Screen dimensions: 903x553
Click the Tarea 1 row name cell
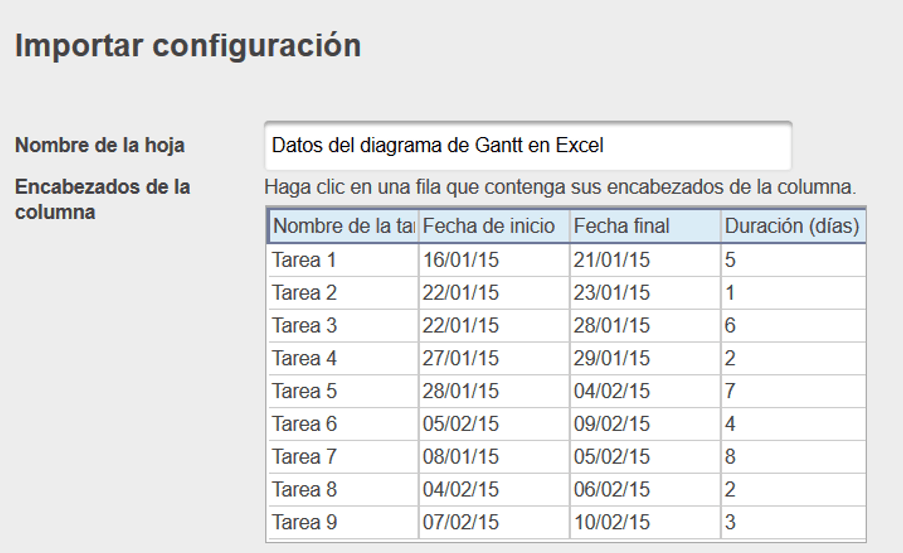click(343, 260)
